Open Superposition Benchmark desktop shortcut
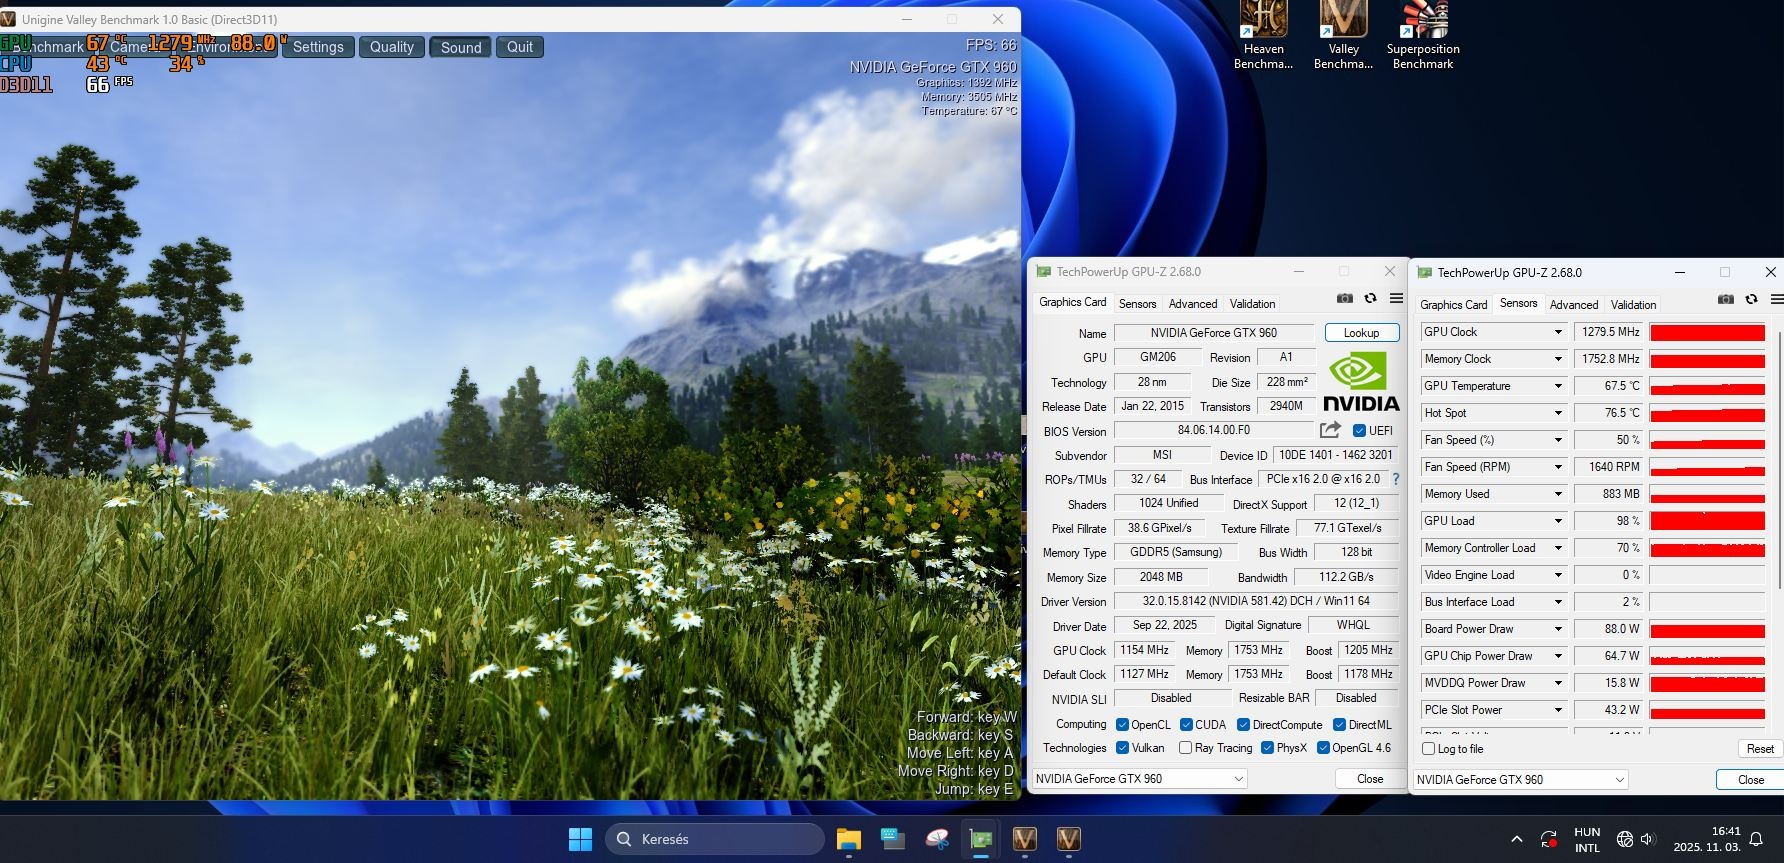Screen dimensions: 1784x863 (1423, 35)
